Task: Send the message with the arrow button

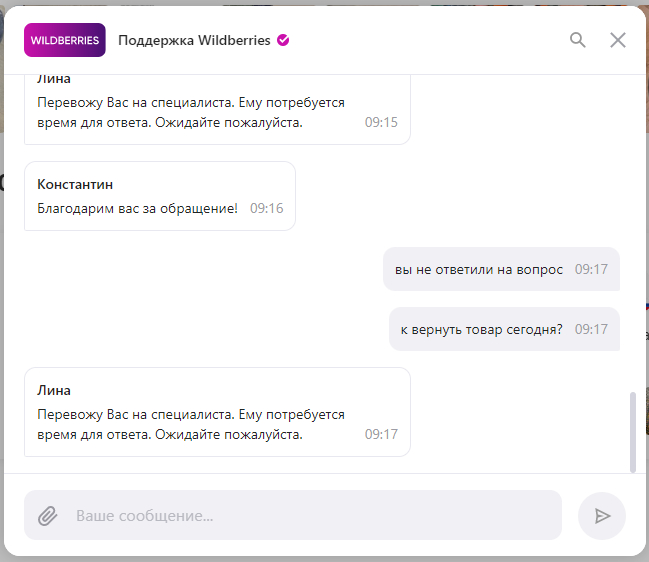Action: (x=601, y=516)
